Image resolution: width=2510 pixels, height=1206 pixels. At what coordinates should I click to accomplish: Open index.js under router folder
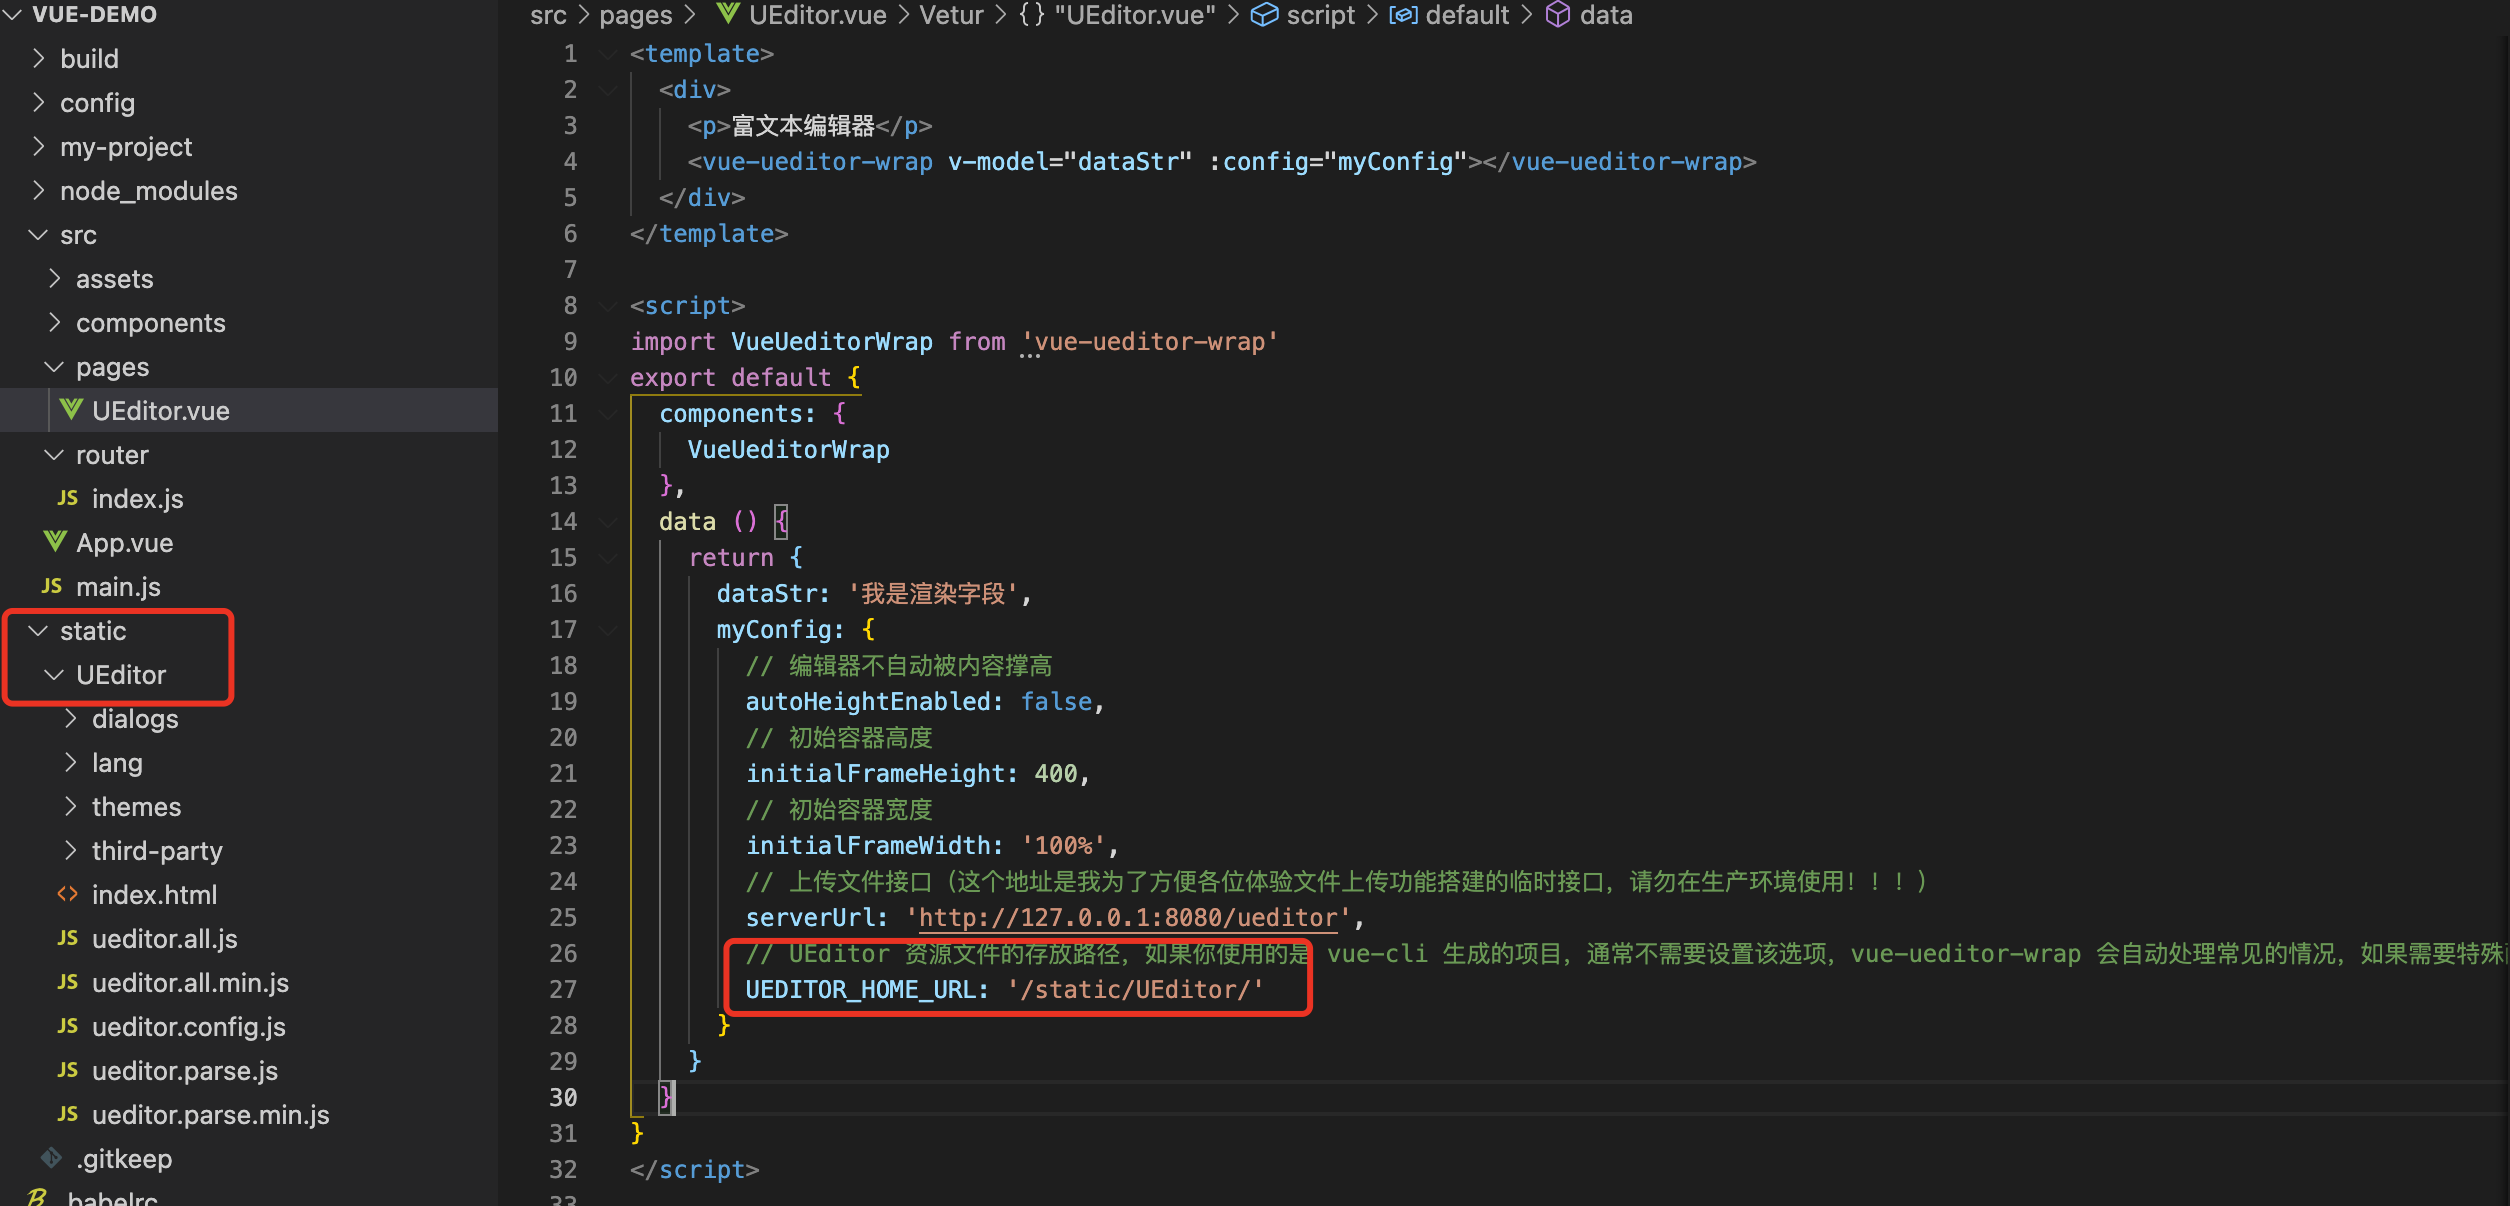pyautogui.click(x=137, y=498)
